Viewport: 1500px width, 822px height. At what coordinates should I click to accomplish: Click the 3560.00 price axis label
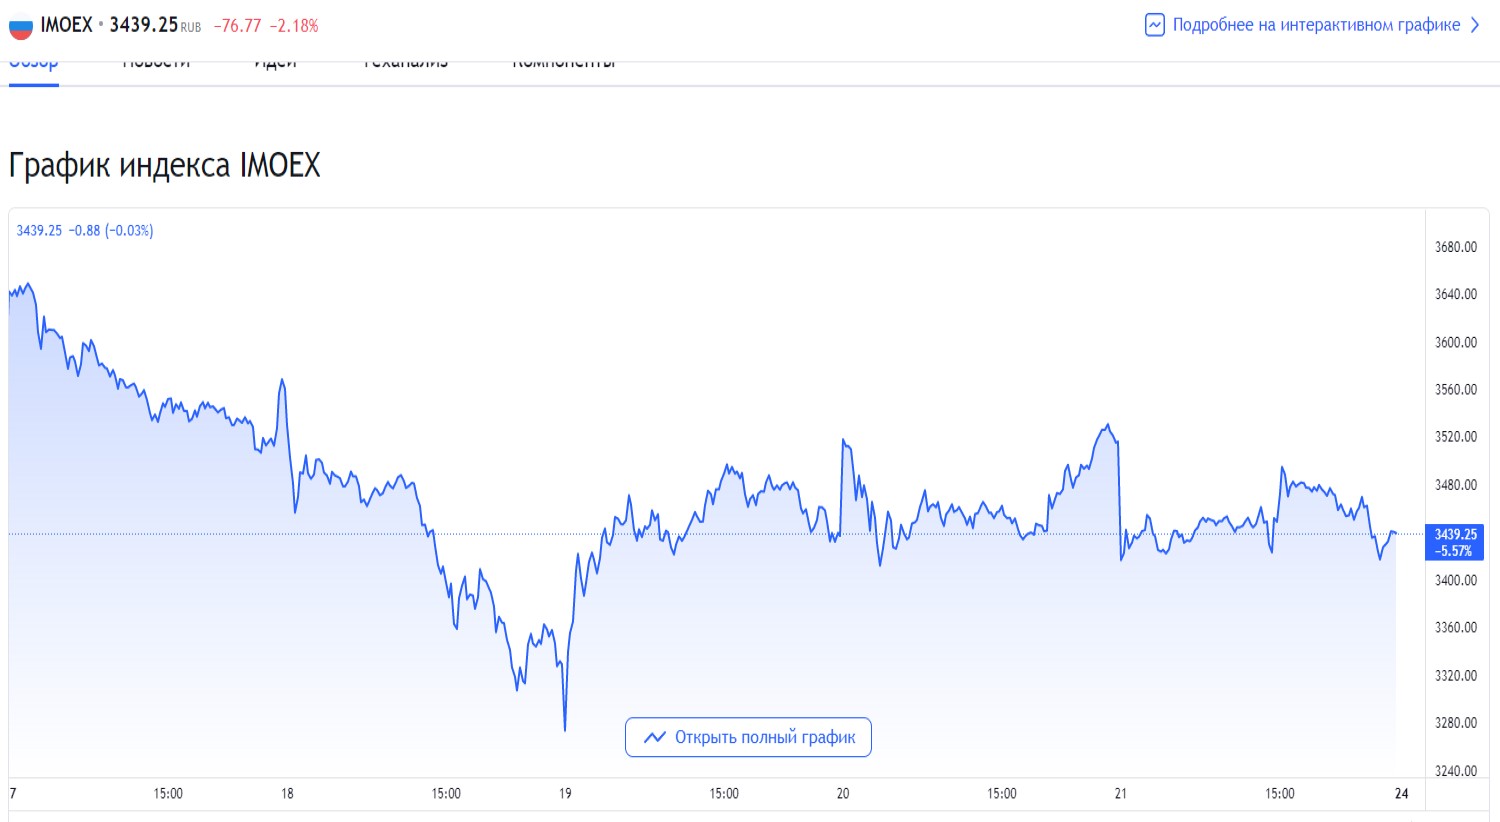(1456, 390)
